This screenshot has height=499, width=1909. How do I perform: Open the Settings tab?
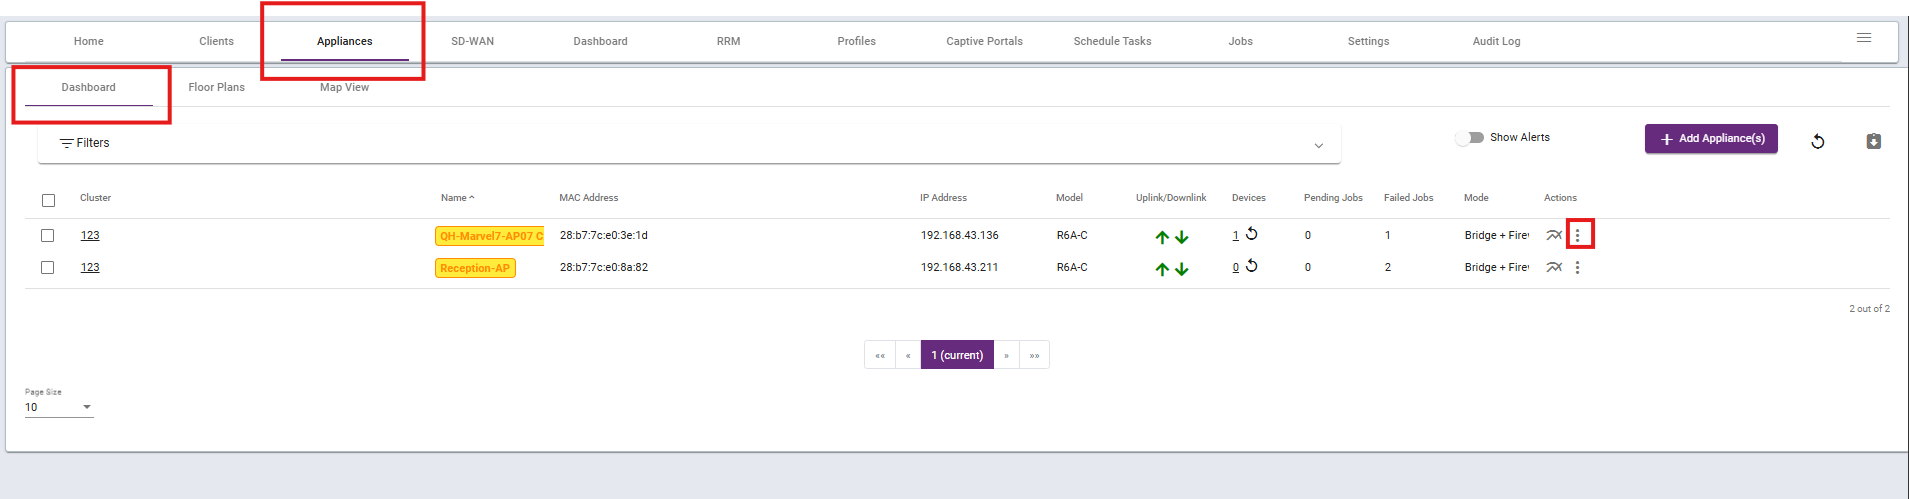1369,41
